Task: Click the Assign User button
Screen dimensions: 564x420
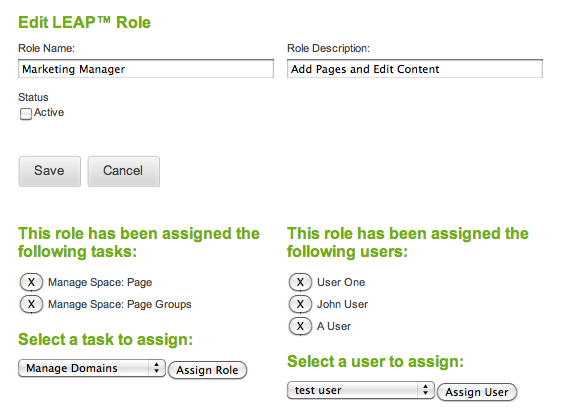Action: 477,392
